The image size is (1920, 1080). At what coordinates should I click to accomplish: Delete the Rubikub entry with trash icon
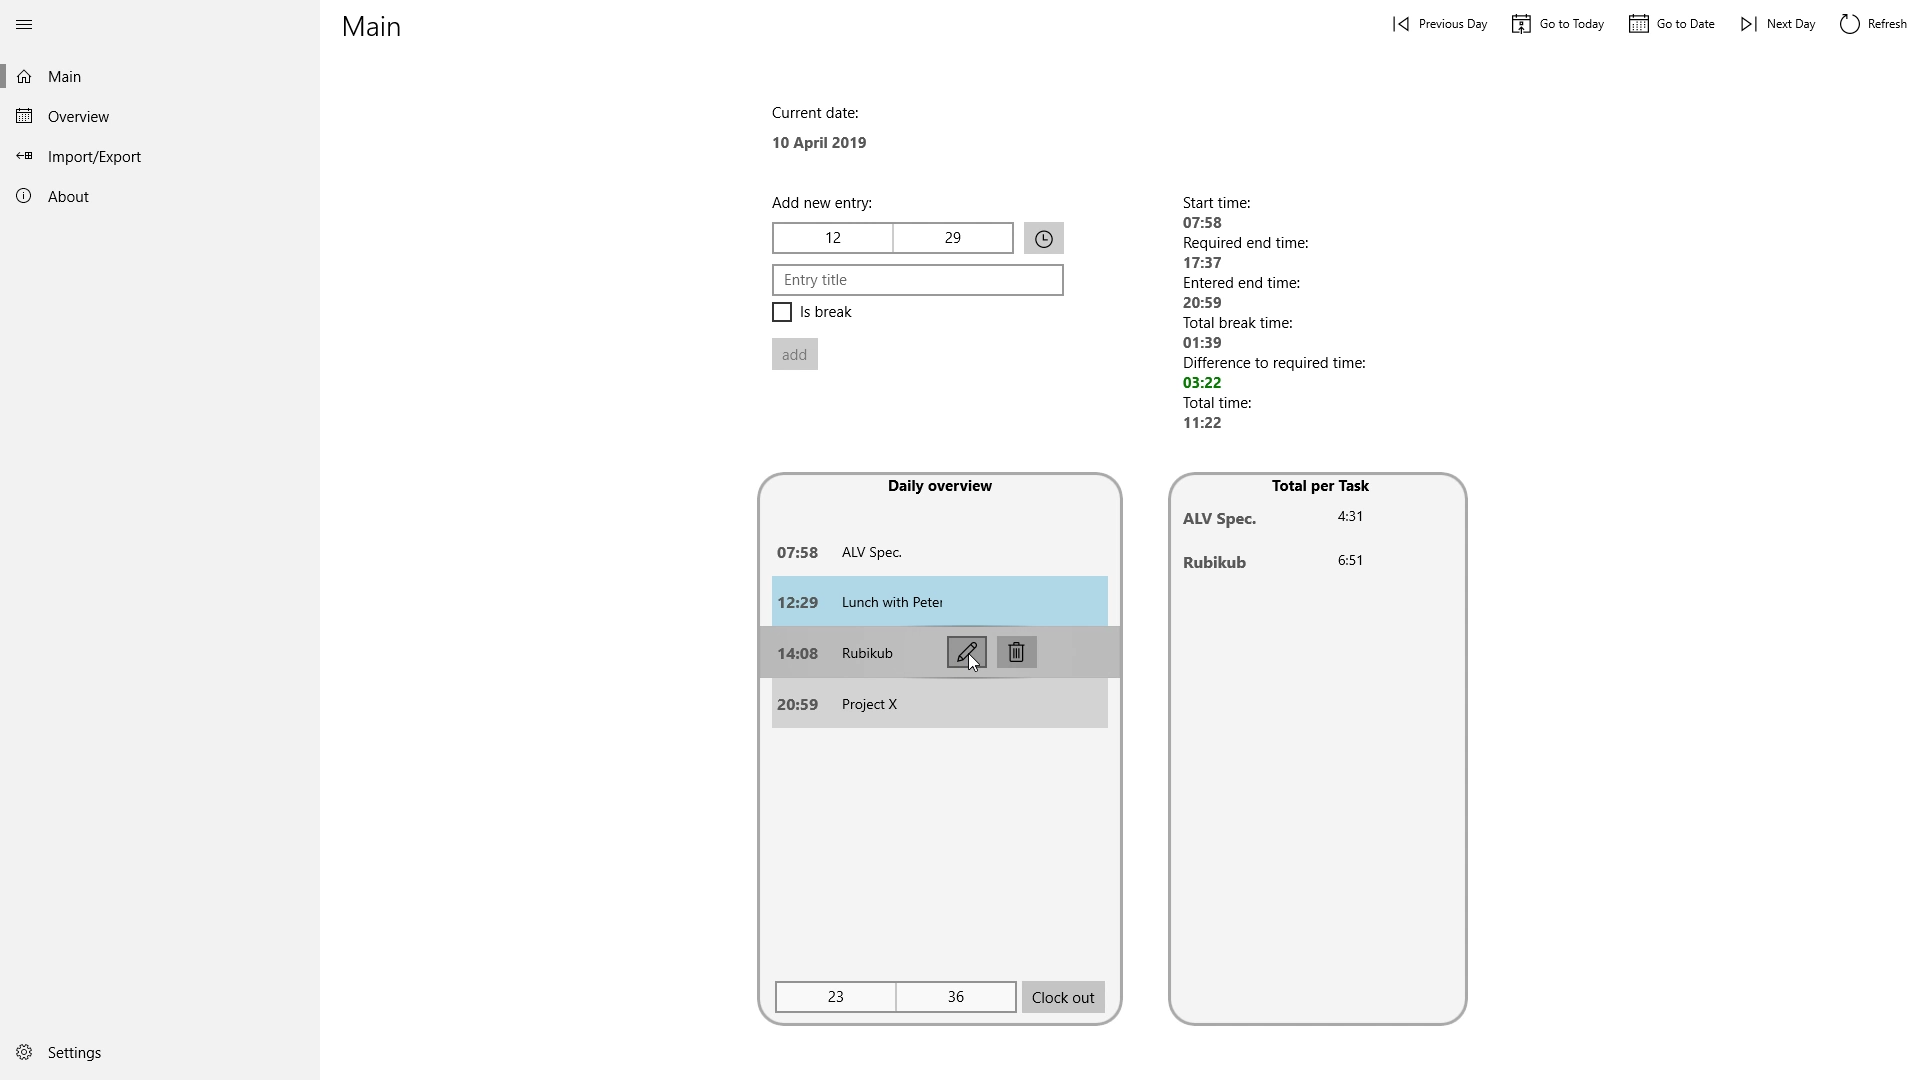tap(1016, 652)
